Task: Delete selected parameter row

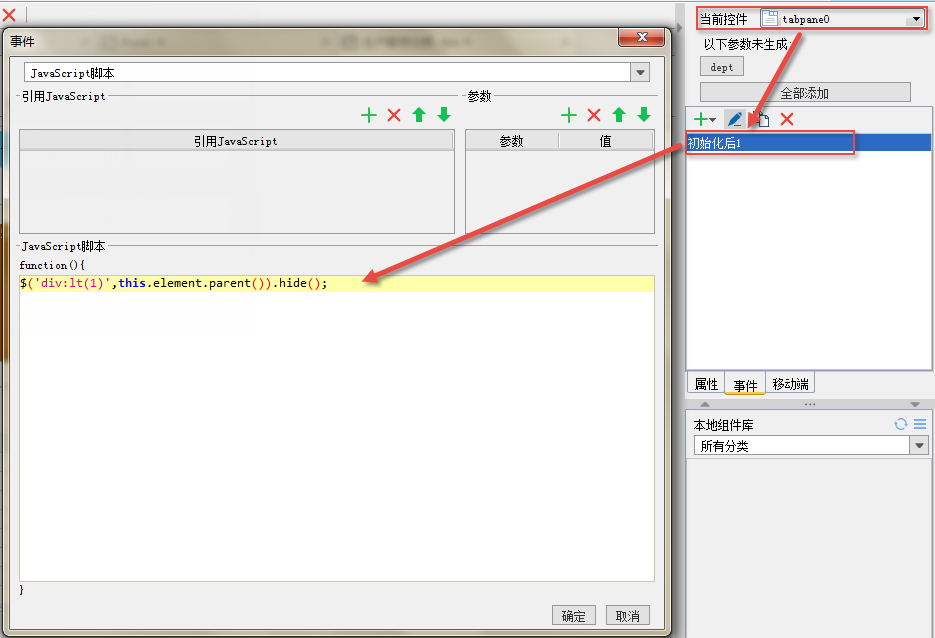Action: pos(594,115)
